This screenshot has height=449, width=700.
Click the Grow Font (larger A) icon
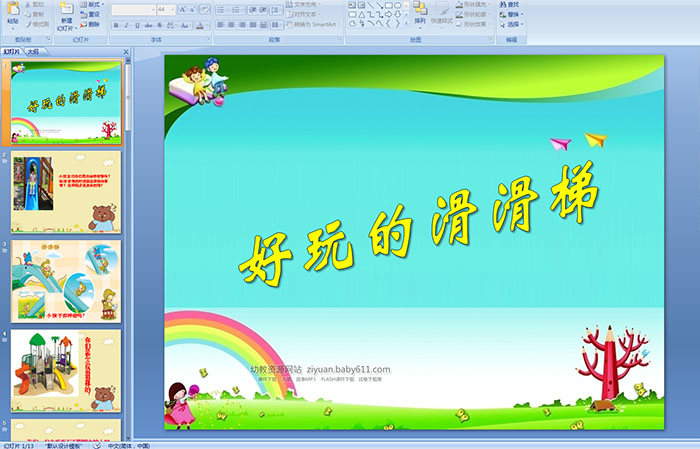coord(183,9)
